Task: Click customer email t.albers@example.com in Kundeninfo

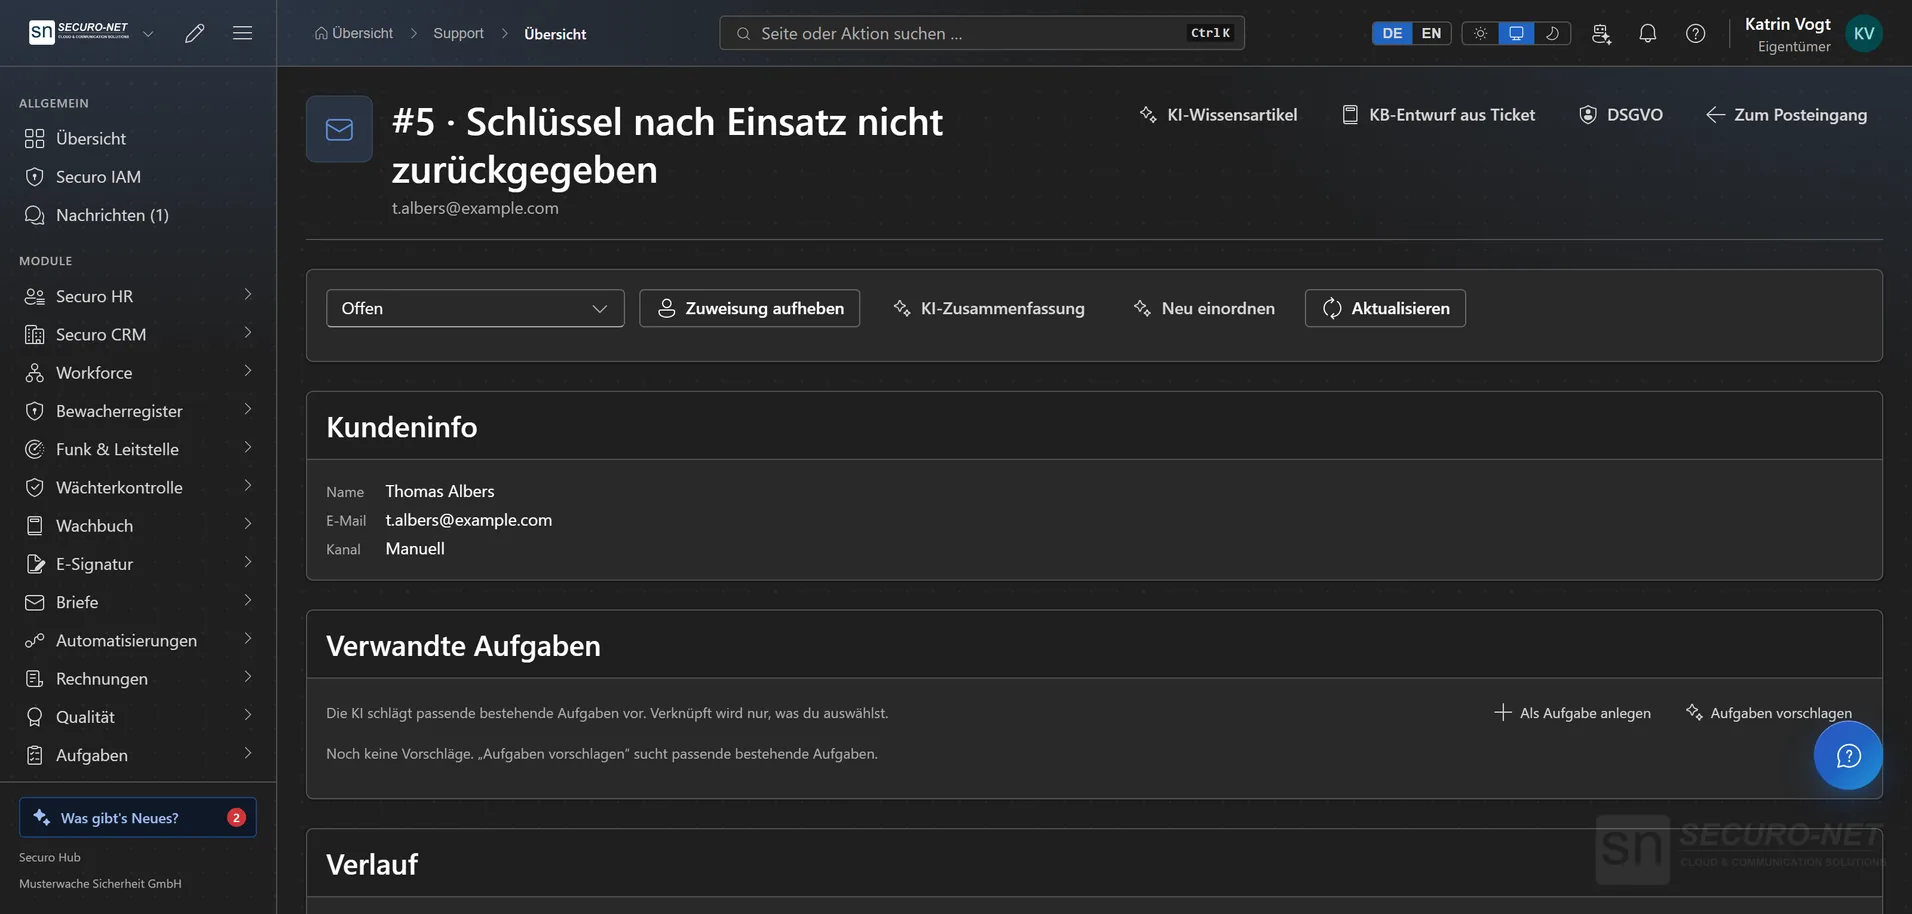Action: [468, 520]
